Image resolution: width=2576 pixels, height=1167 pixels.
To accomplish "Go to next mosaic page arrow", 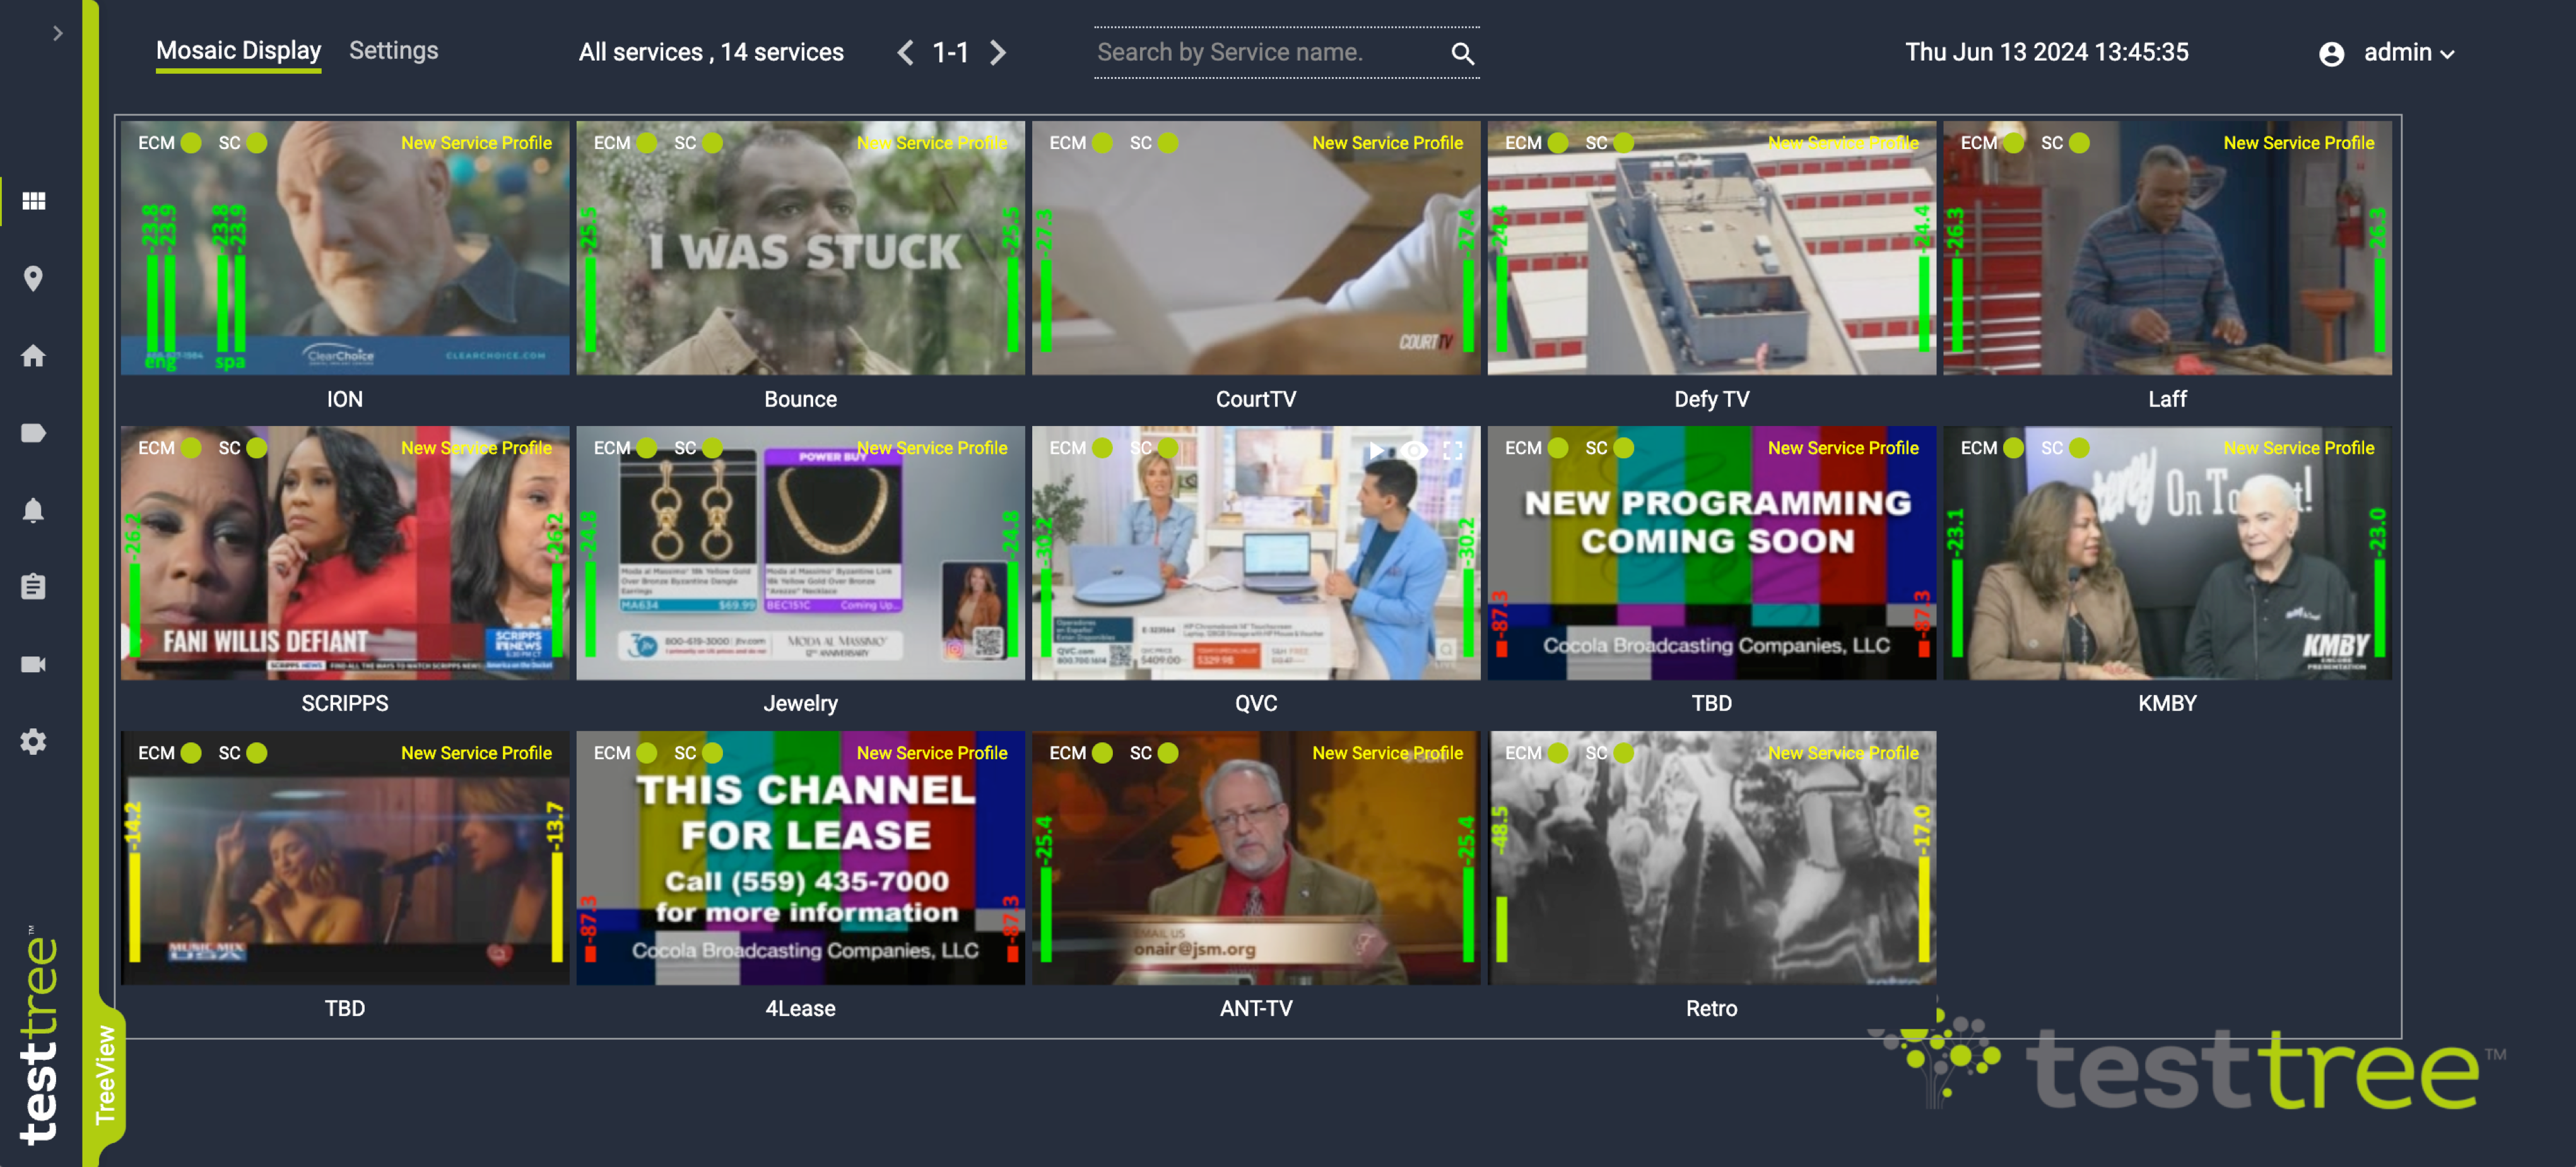I will coord(997,53).
